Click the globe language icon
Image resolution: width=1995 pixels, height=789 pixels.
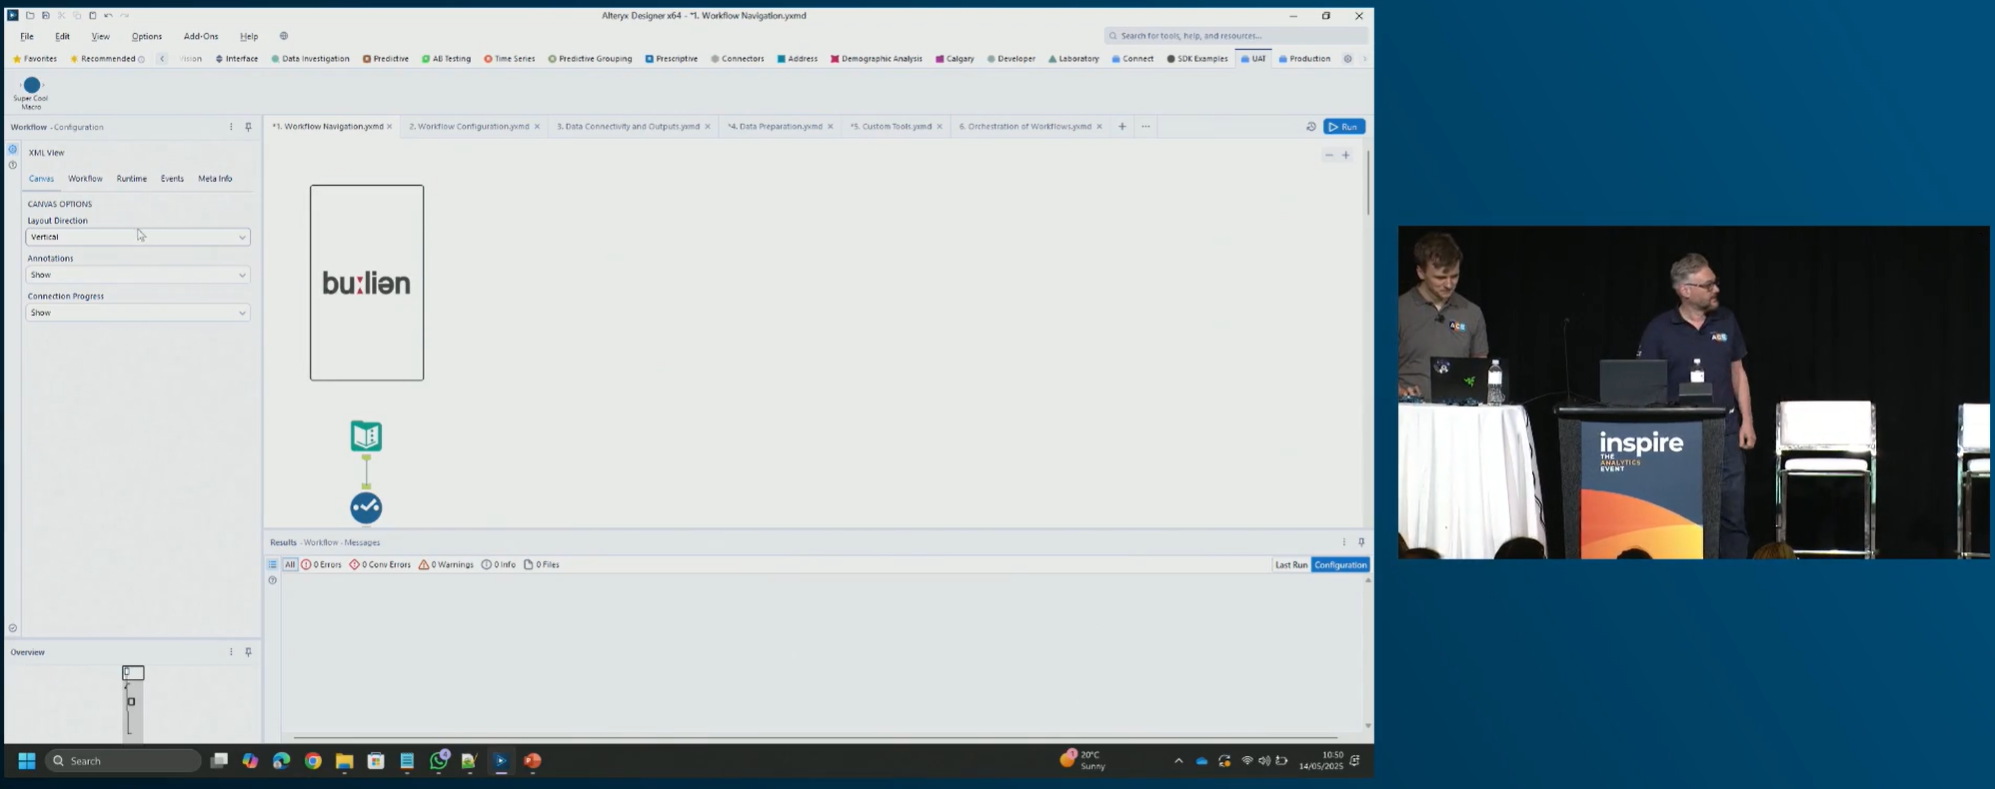point(284,36)
